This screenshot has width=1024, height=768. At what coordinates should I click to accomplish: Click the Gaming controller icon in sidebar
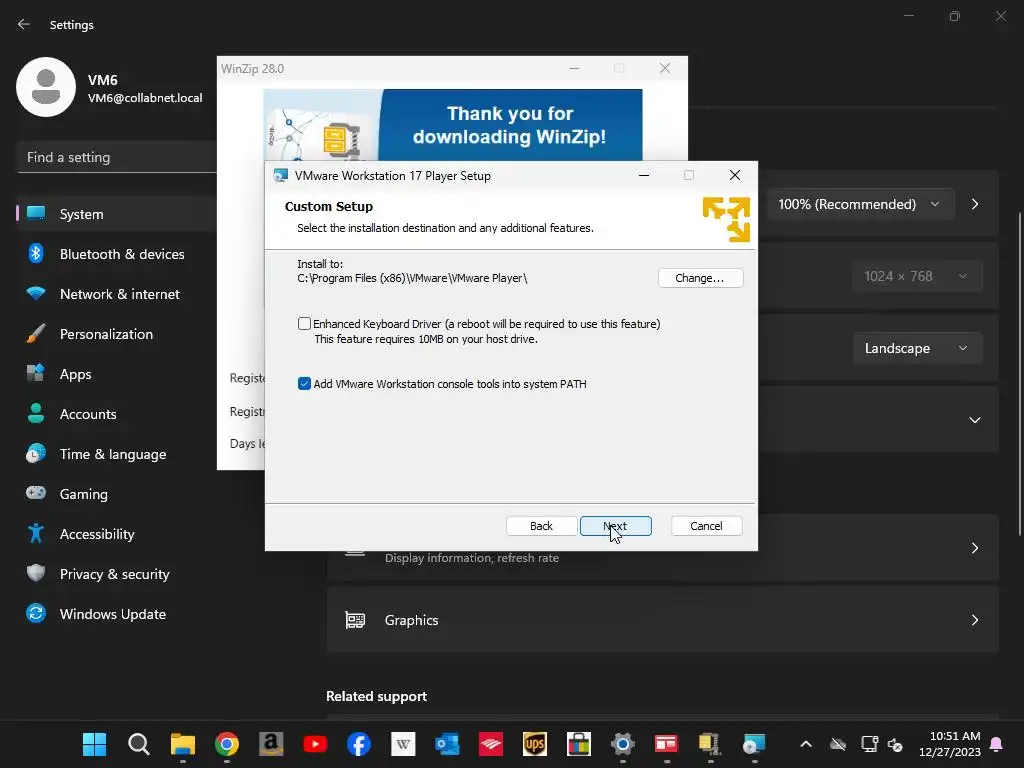coord(36,493)
